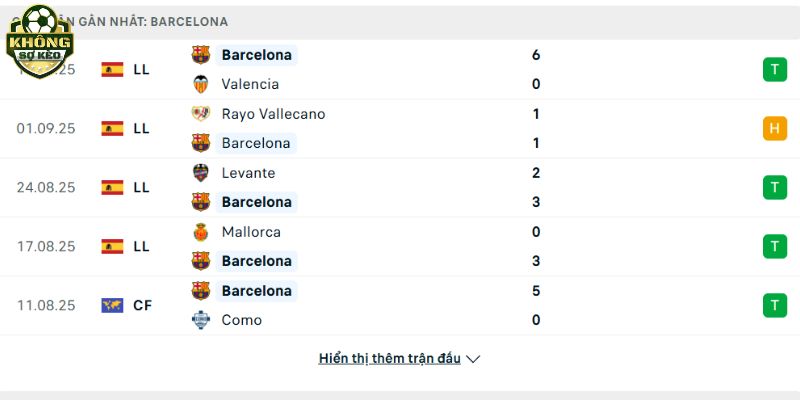Click the green T badge for the Valencia match
This screenshot has height=400, width=800.
(x=774, y=69)
